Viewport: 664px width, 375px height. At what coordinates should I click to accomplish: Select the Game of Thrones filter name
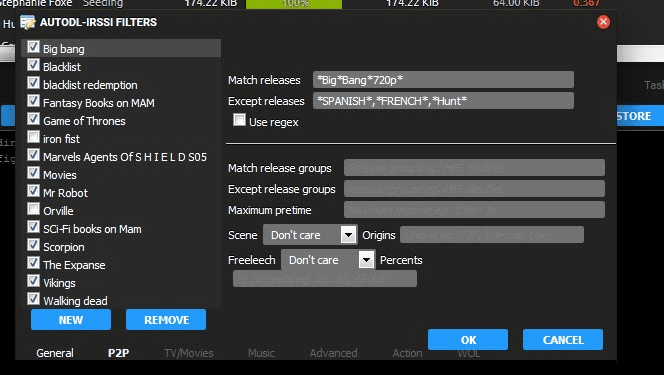click(x=84, y=121)
